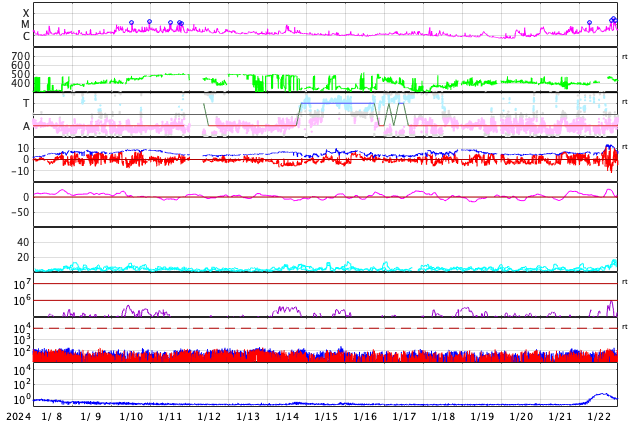Click the 20 axis value
The height and width of the screenshot is (424, 634).
[x=23, y=257]
